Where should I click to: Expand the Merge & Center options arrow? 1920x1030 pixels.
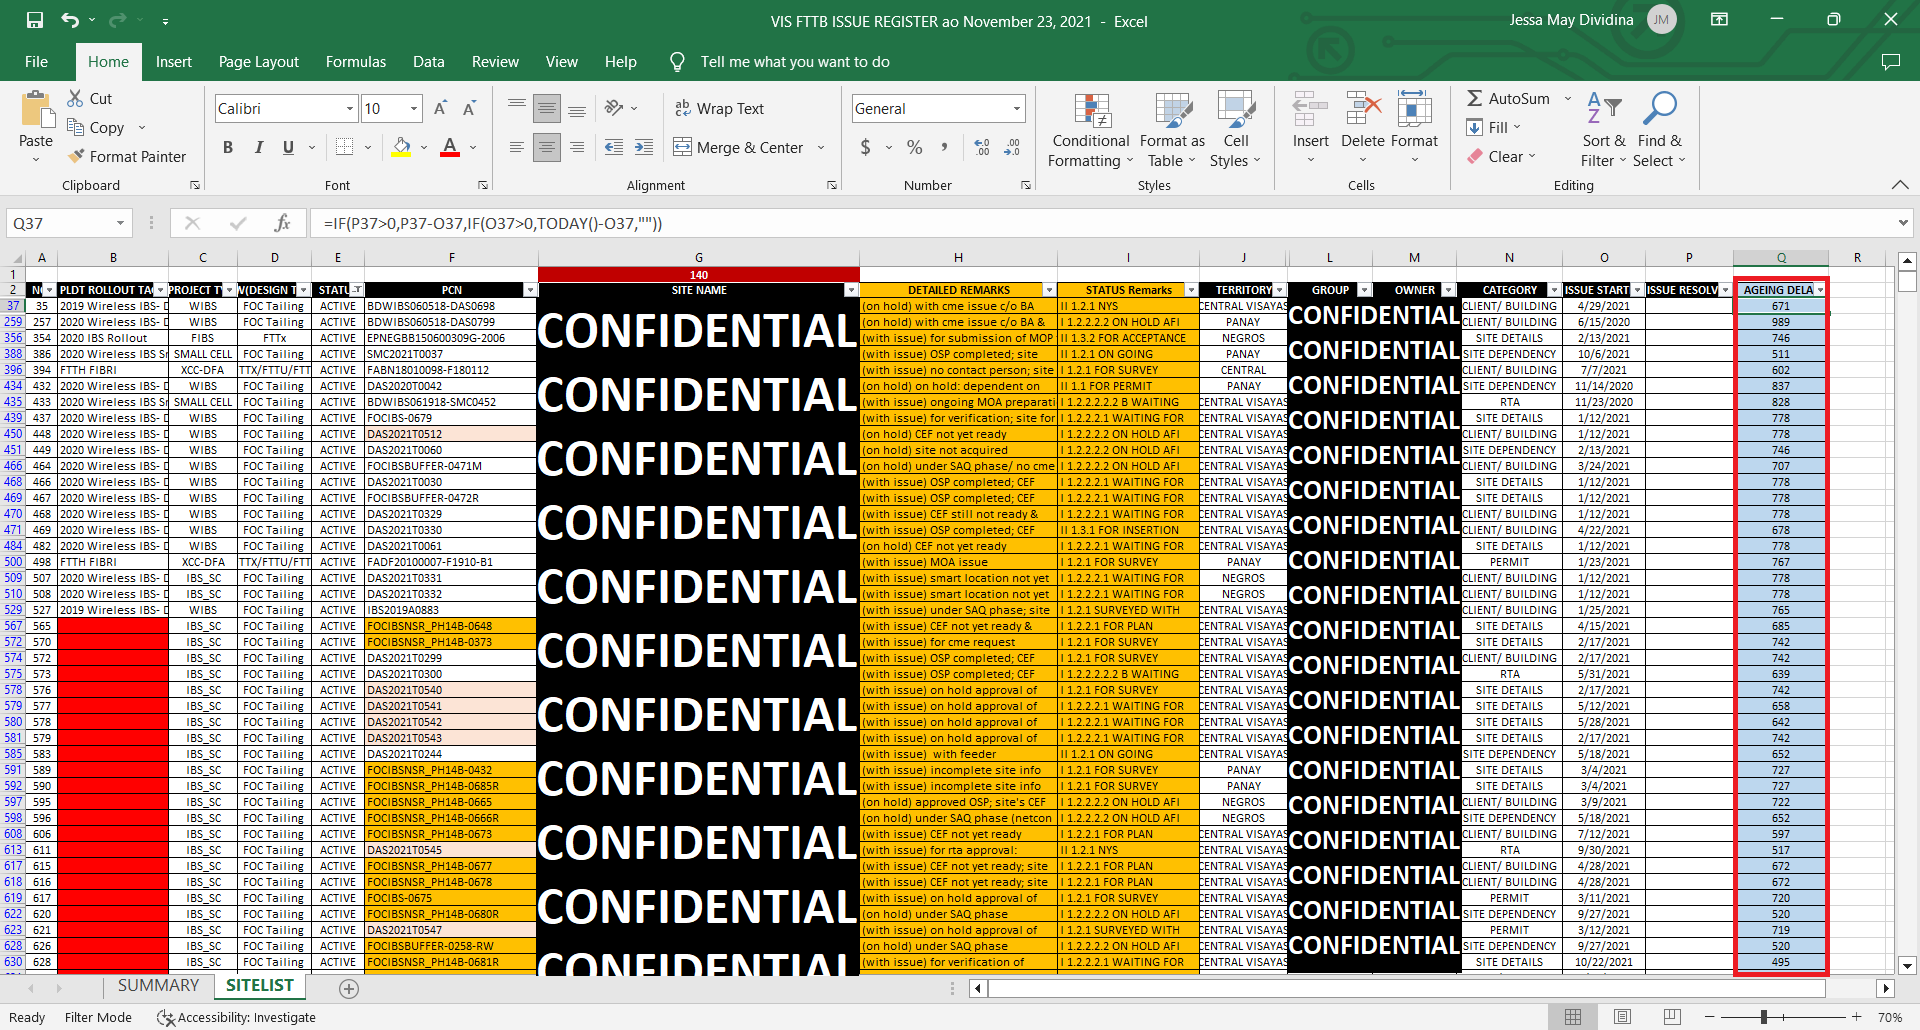(x=821, y=147)
